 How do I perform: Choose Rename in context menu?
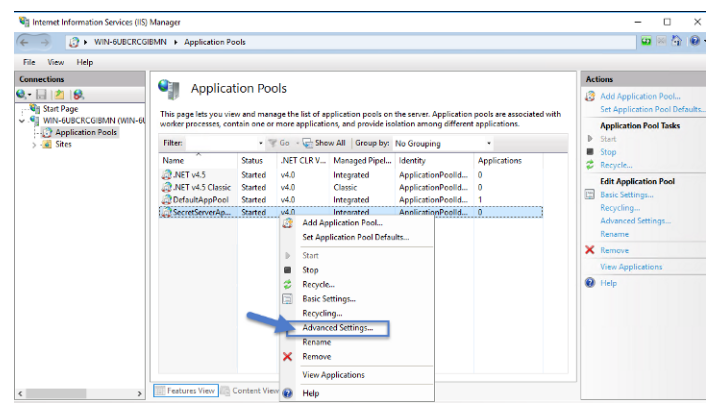coord(316,342)
